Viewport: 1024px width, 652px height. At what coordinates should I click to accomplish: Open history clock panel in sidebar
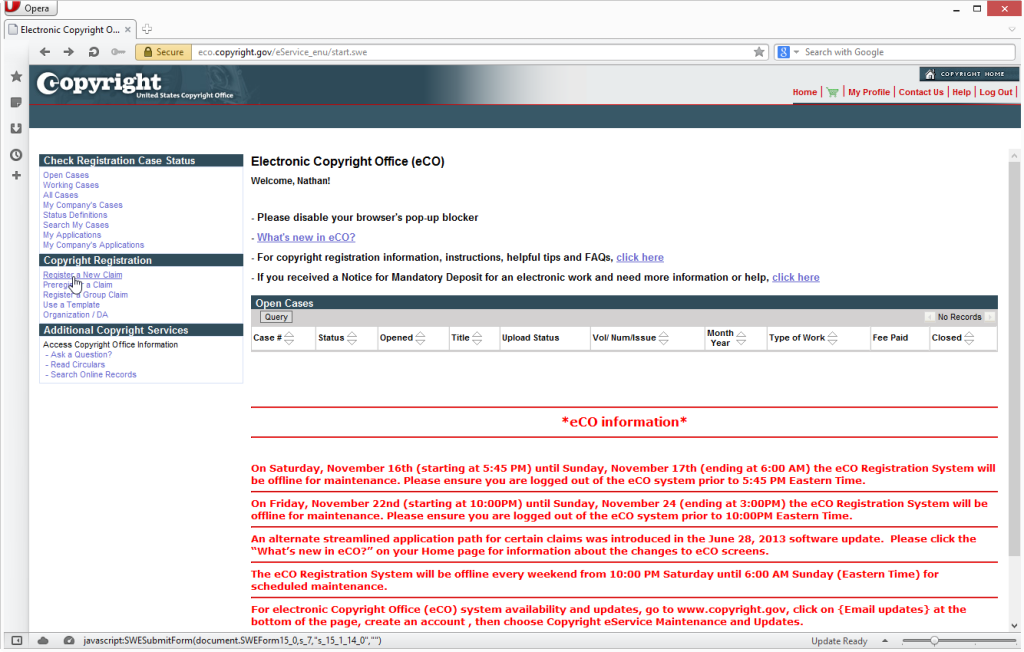16,155
